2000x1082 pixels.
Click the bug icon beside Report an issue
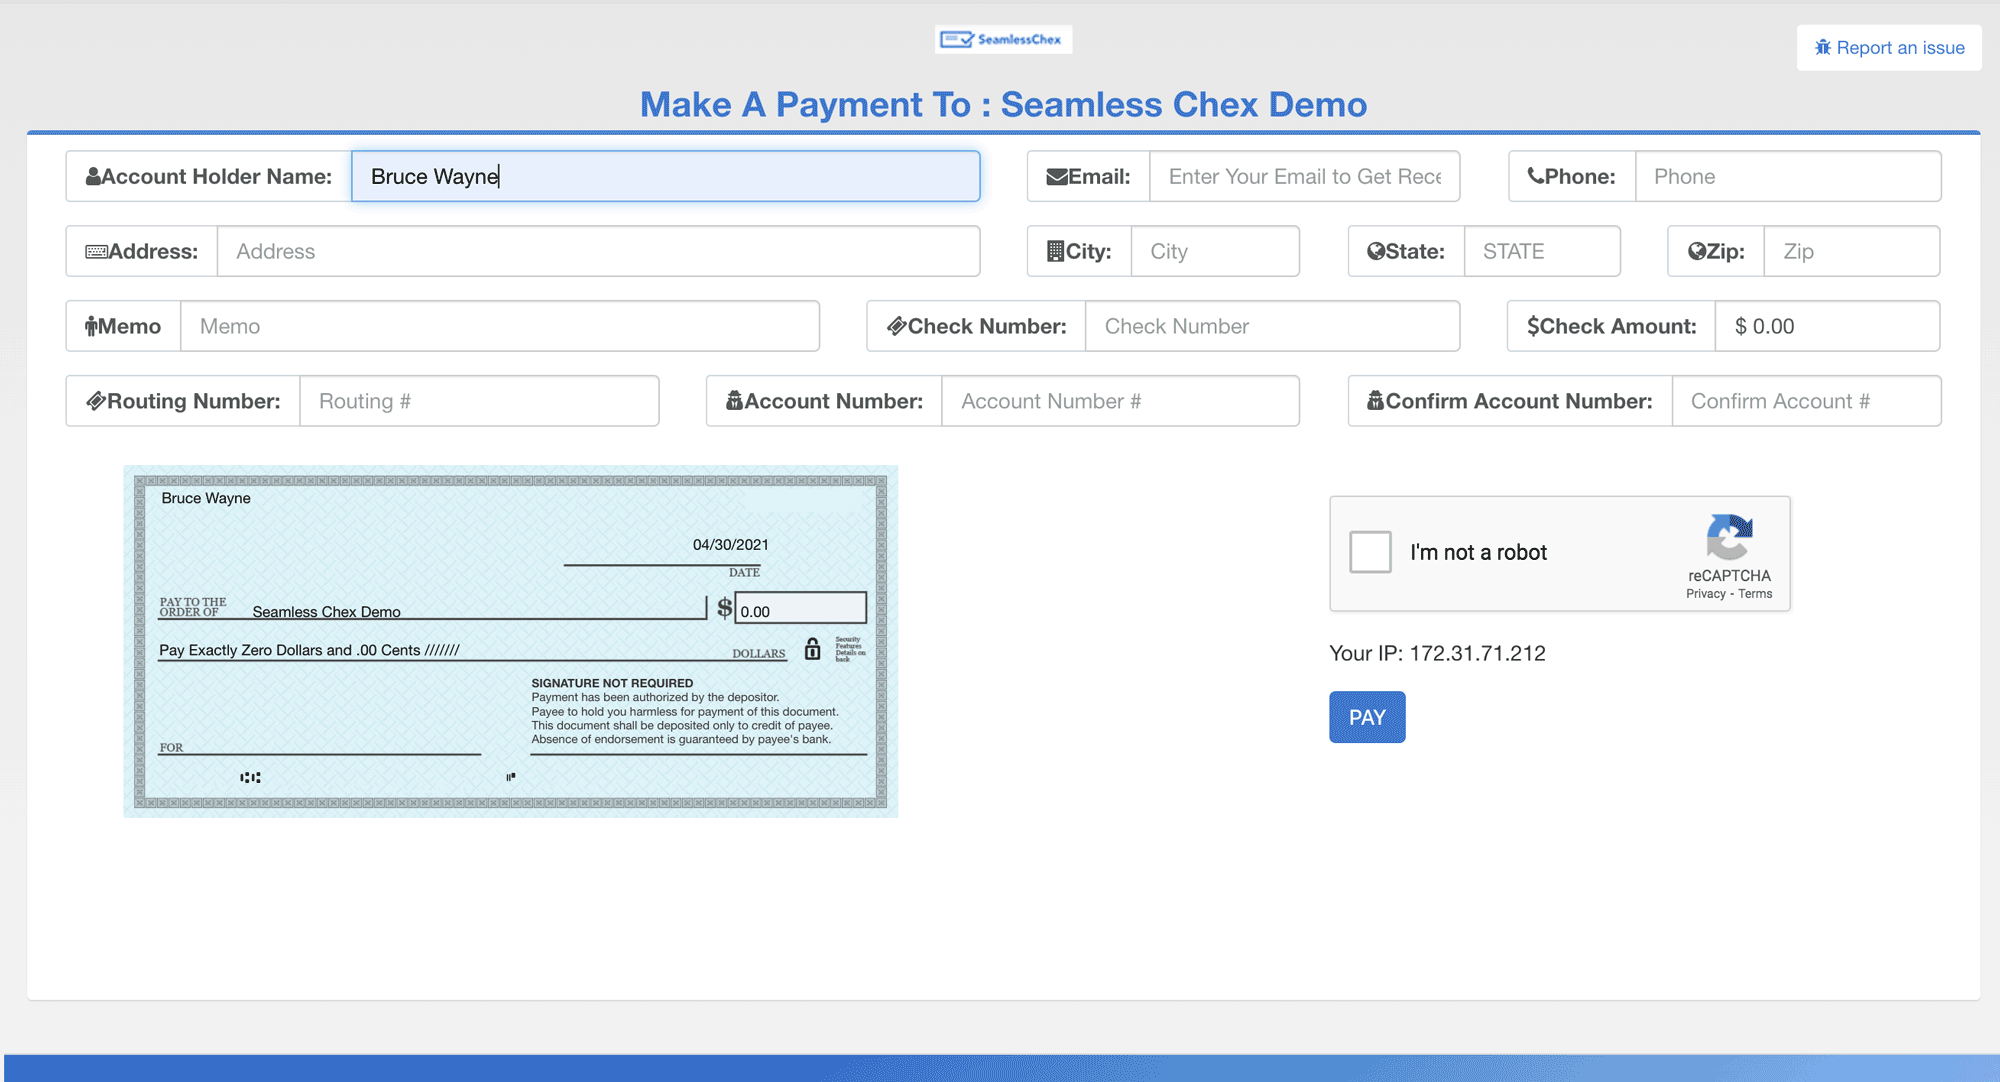click(1823, 48)
